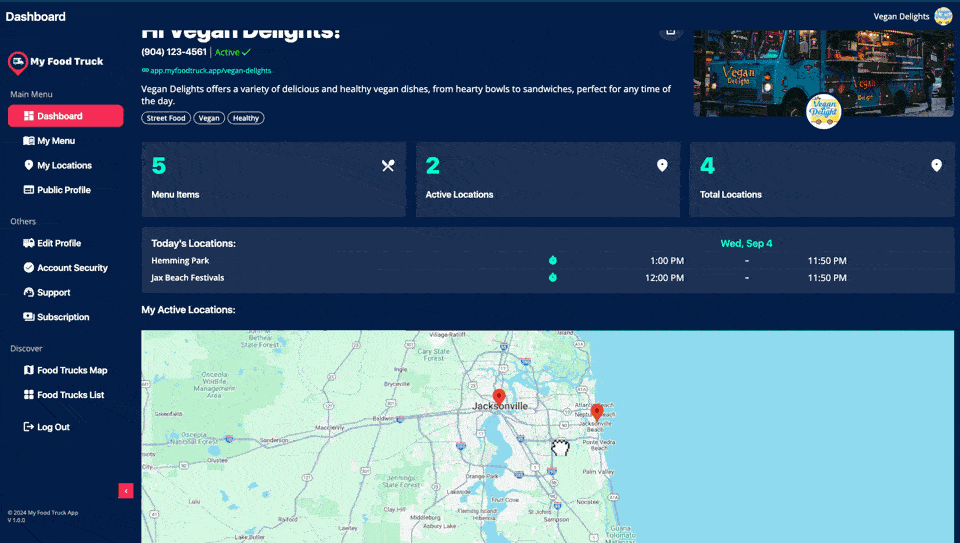Collapse the sidebar with the red arrow

tap(126, 490)
